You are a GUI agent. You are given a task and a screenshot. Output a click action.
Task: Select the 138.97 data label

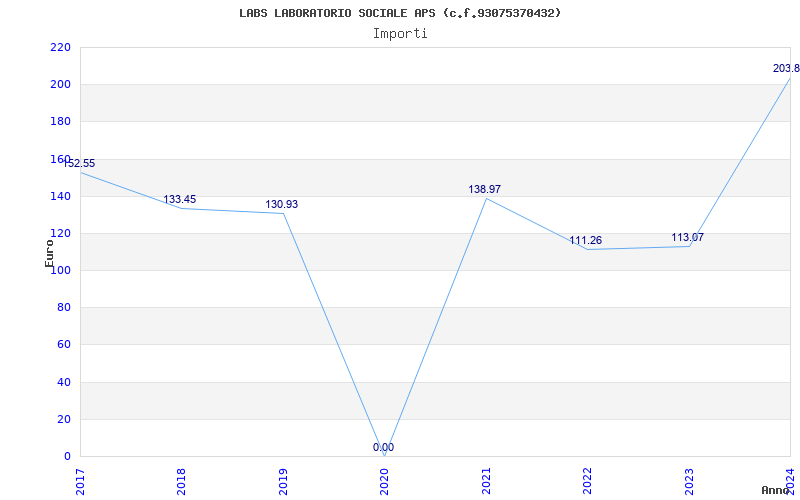point(485,189)
